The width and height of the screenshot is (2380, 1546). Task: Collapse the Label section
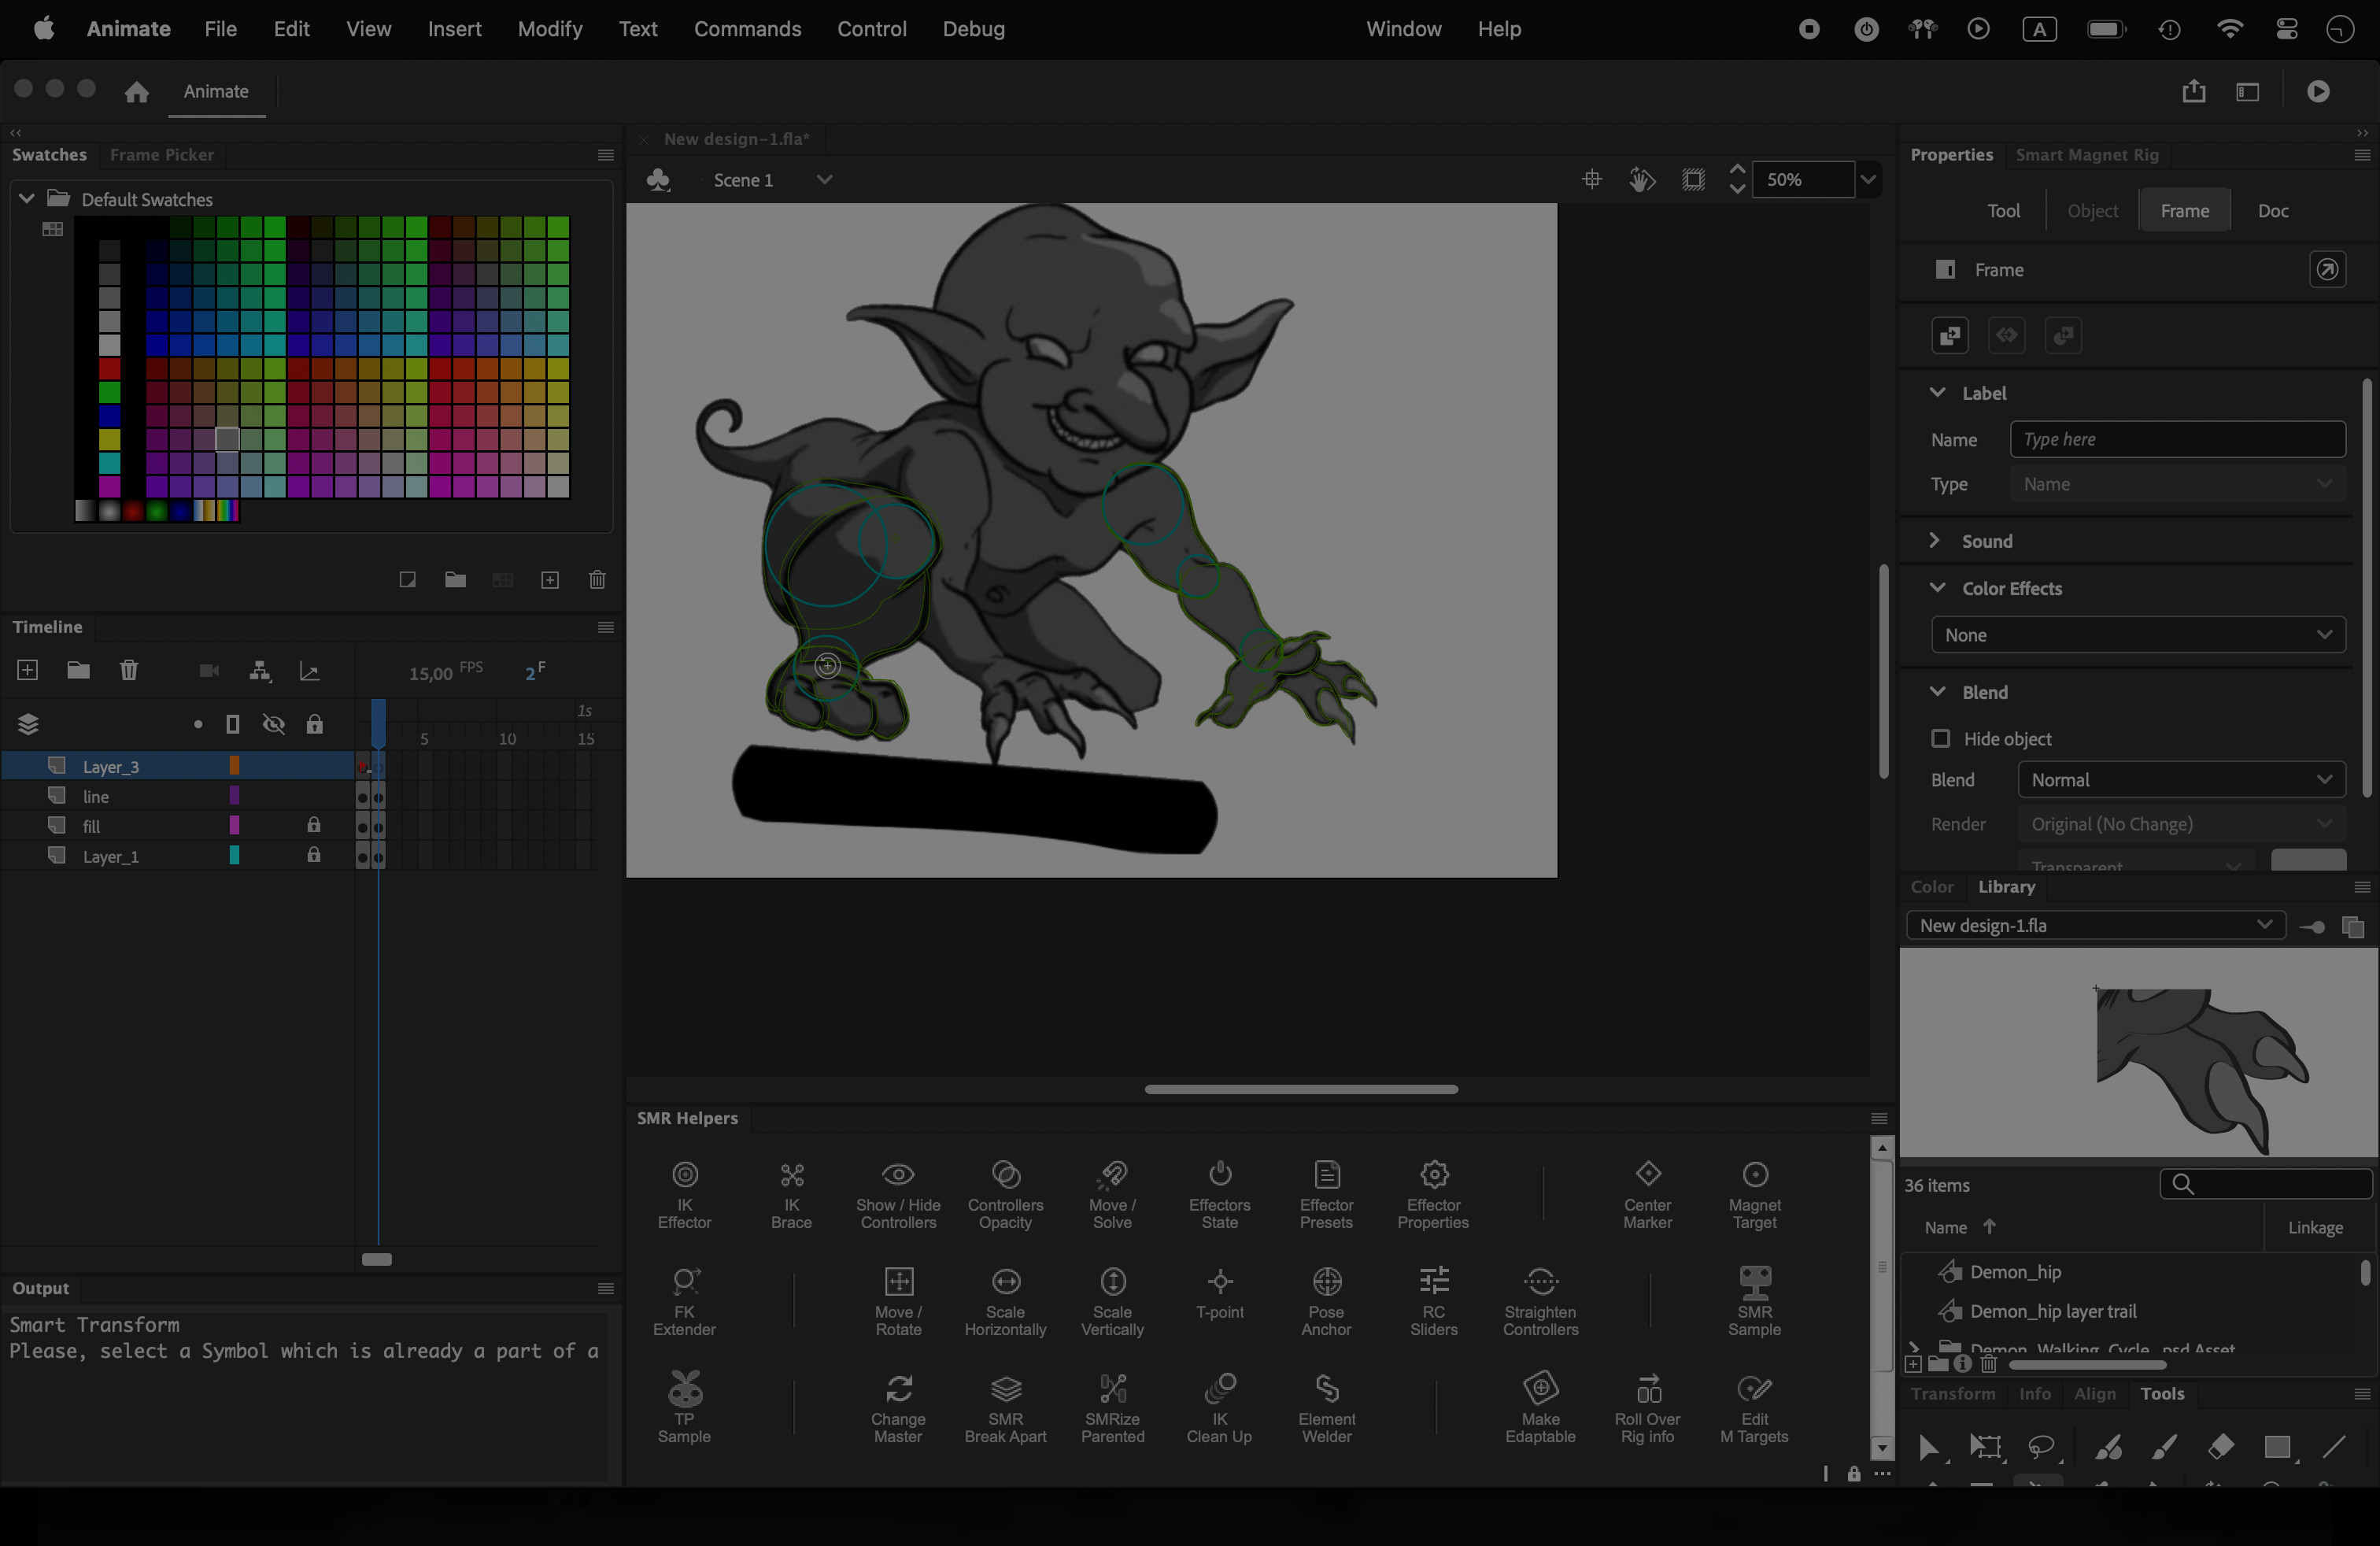pos(1937,392)
